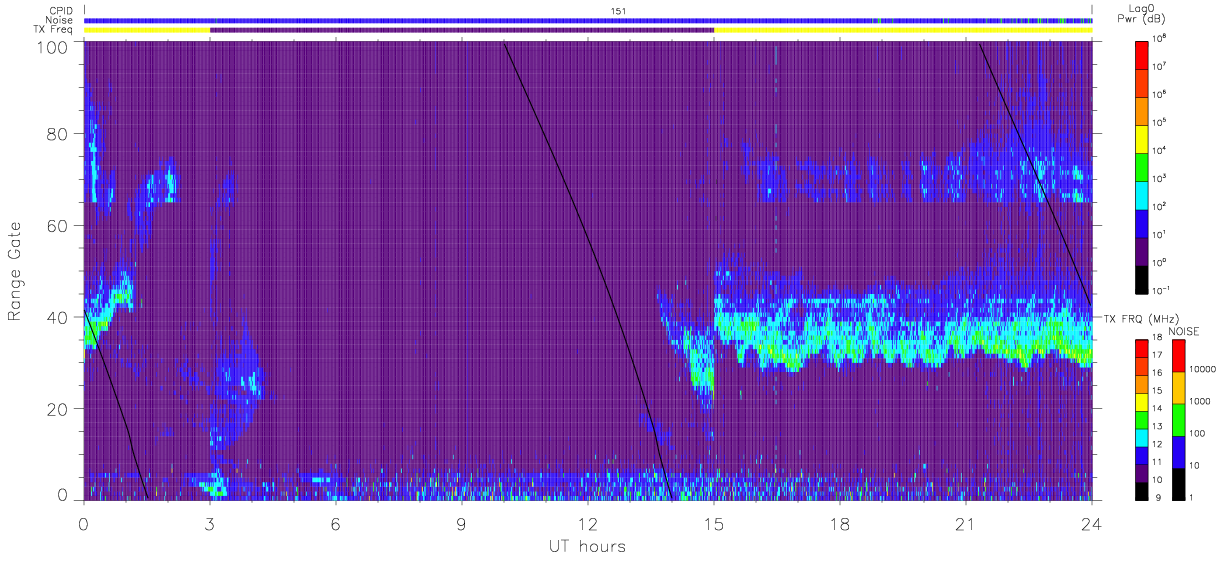Screen dimensions: 1228x567
Task: Choose the red segment of the NOISE colorbar
Action: [1178, 355]
